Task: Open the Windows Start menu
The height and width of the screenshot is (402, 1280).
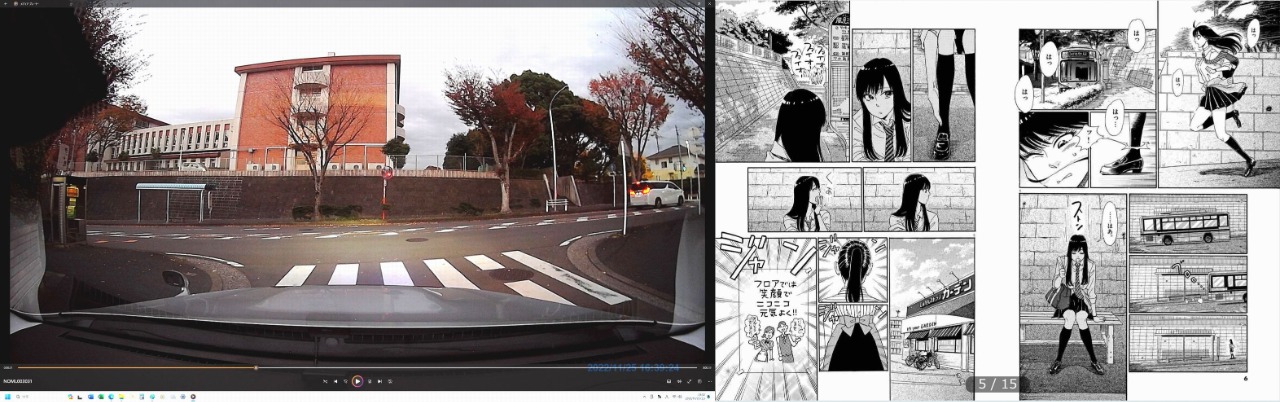Action: pos(7,397)
